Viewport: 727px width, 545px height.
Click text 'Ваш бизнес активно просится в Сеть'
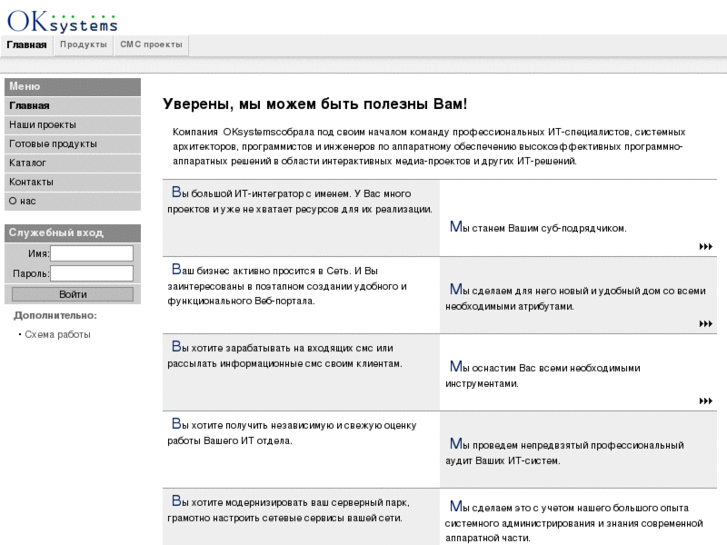tap(260, 269)
